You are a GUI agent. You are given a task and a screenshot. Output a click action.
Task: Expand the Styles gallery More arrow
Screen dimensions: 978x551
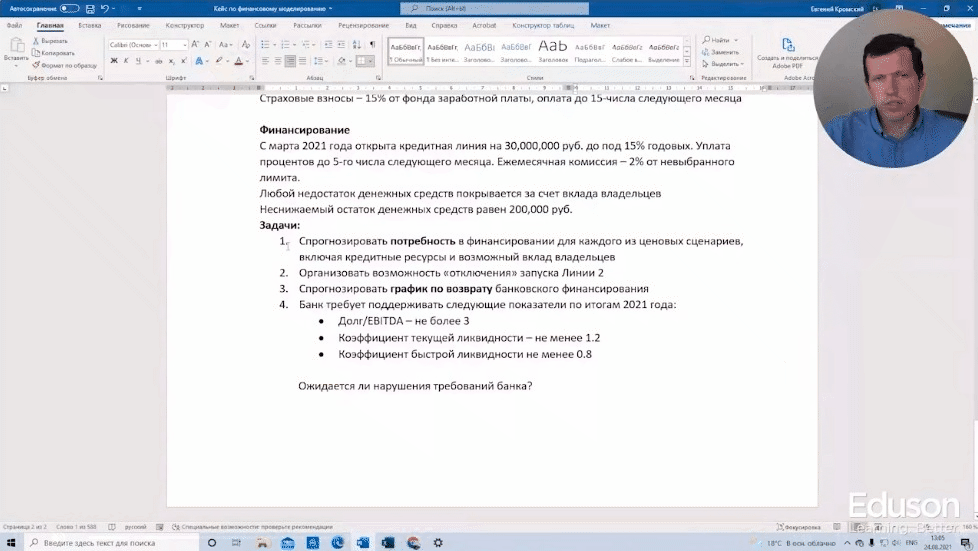coord(687,62)
